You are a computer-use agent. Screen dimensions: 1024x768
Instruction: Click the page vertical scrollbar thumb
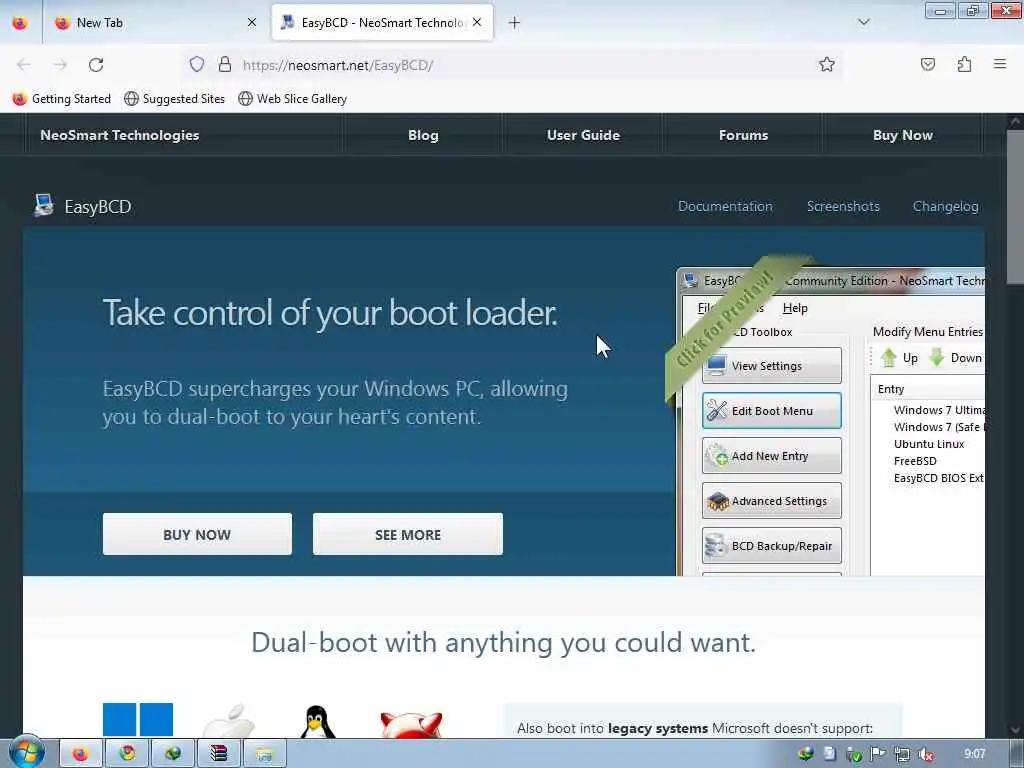[1015, 206]
